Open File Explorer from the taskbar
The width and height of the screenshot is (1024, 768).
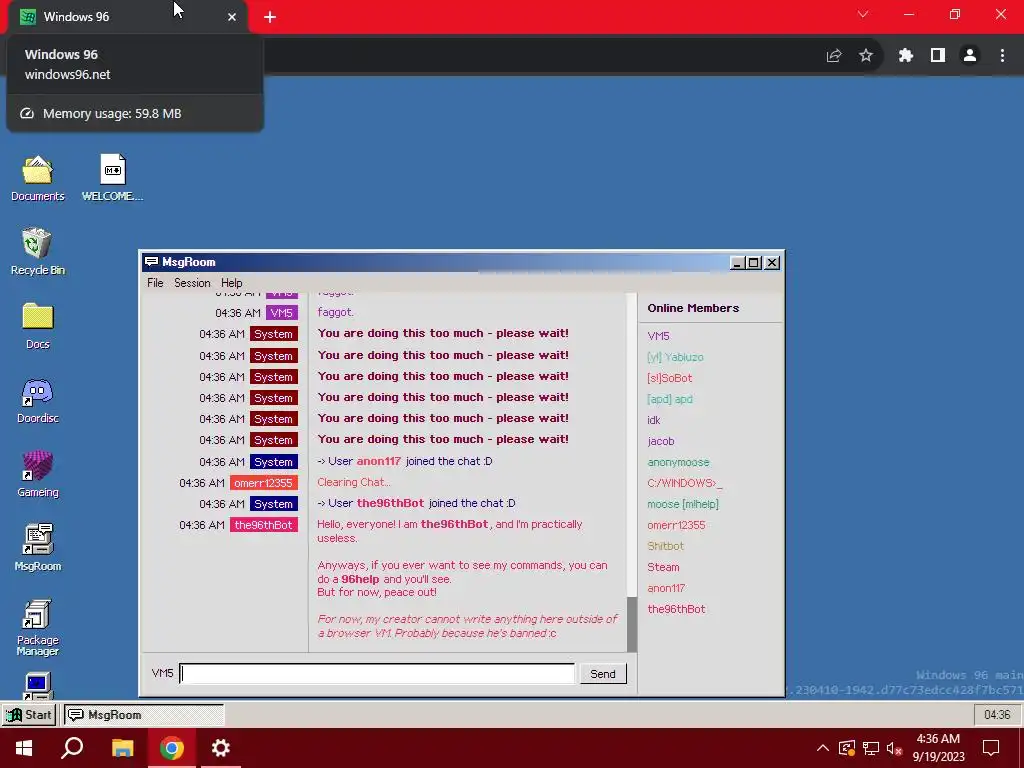click(122, 748)
